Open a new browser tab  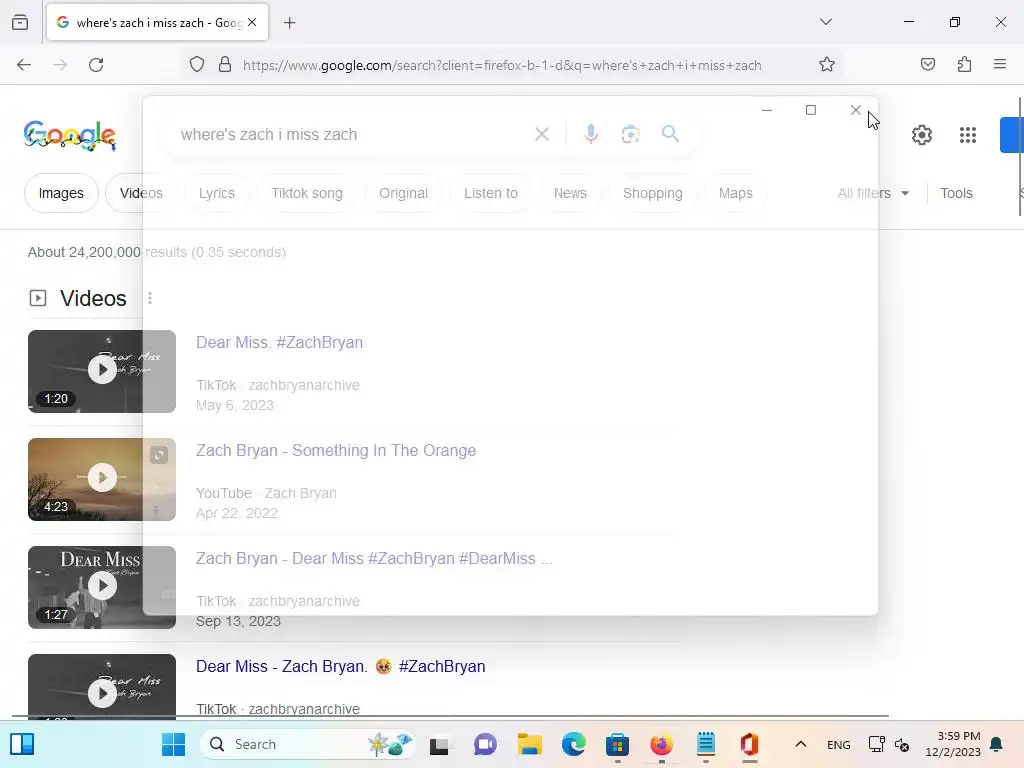coord(289,23)
